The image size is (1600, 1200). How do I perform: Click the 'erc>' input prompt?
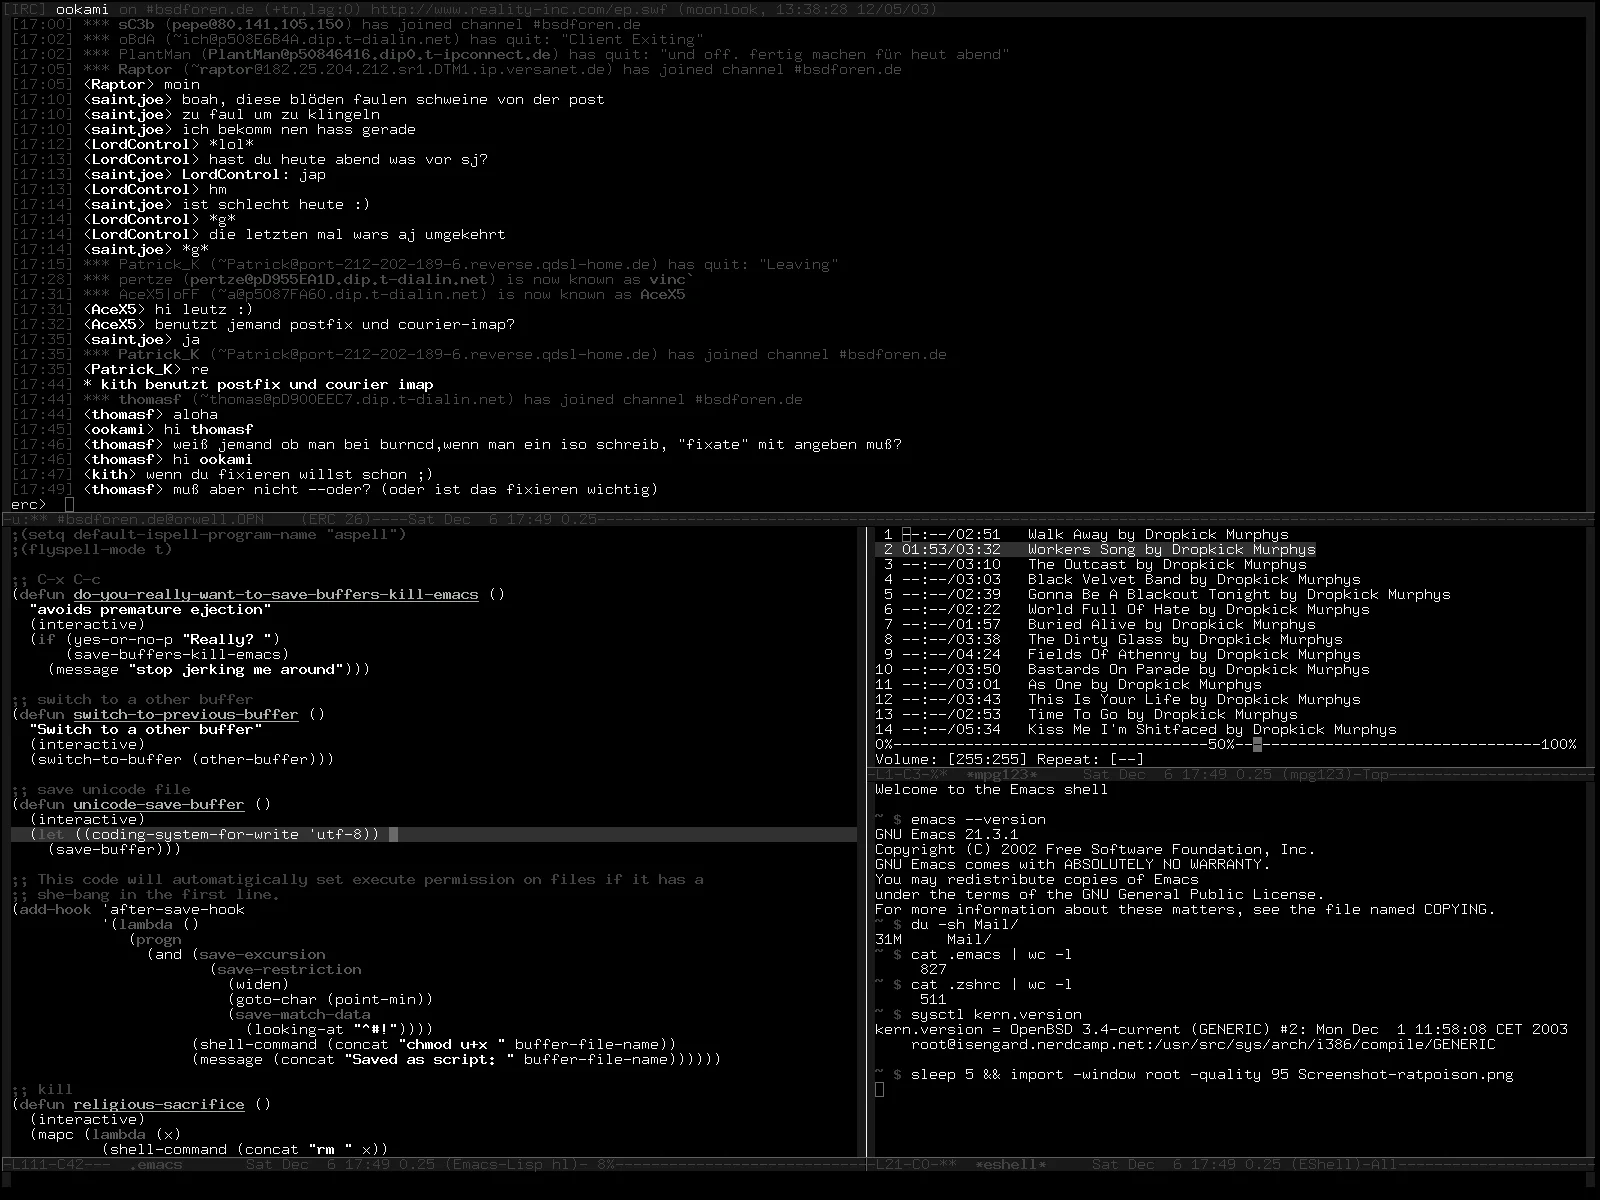[29, 504]
